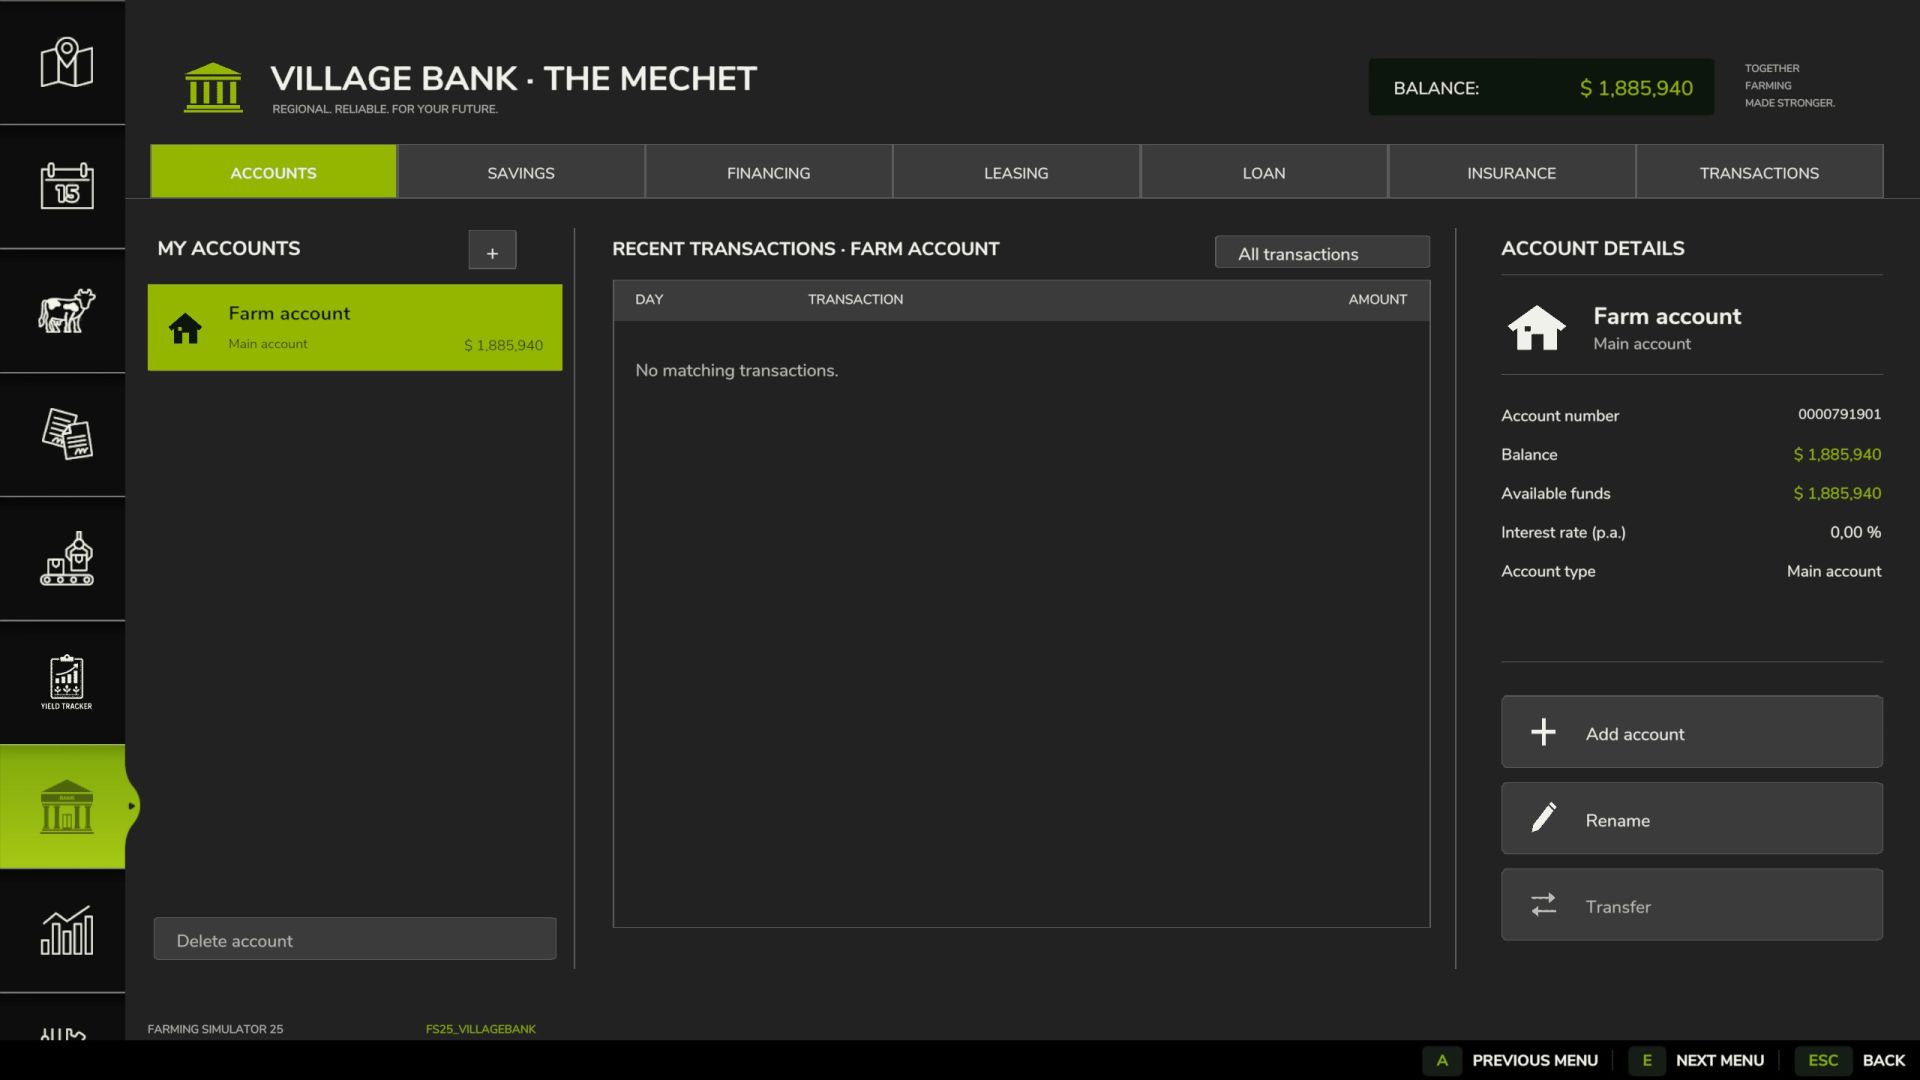The image size is (1920, 1080).
Task: Select the animals cow icon
Action: pyautogui.click(x=66, y=310)
